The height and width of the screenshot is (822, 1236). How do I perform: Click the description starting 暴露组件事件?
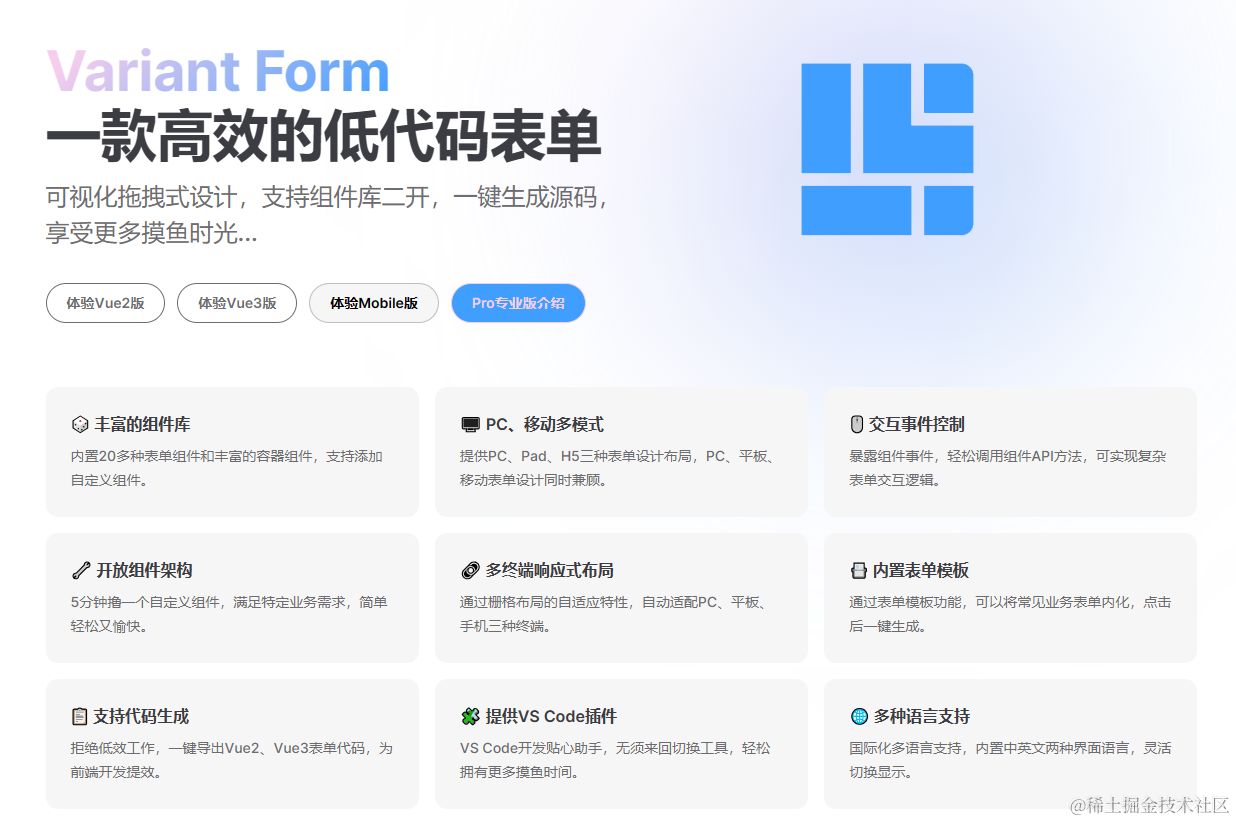[1007, 468]
